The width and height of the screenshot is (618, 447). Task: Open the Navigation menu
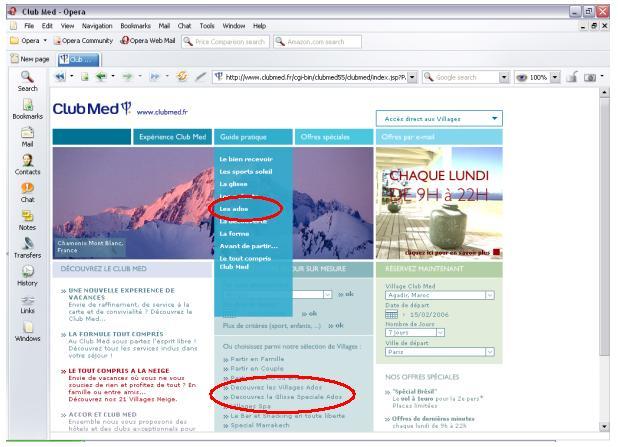[97, 26]
